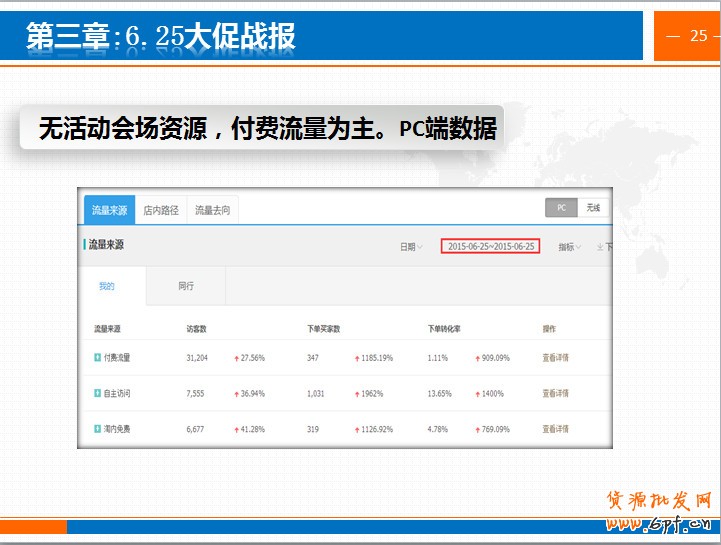This screenshot has height=545, width=721.
Task: Click red up arrow next to 41.28%
Action: tap(236, 429)
